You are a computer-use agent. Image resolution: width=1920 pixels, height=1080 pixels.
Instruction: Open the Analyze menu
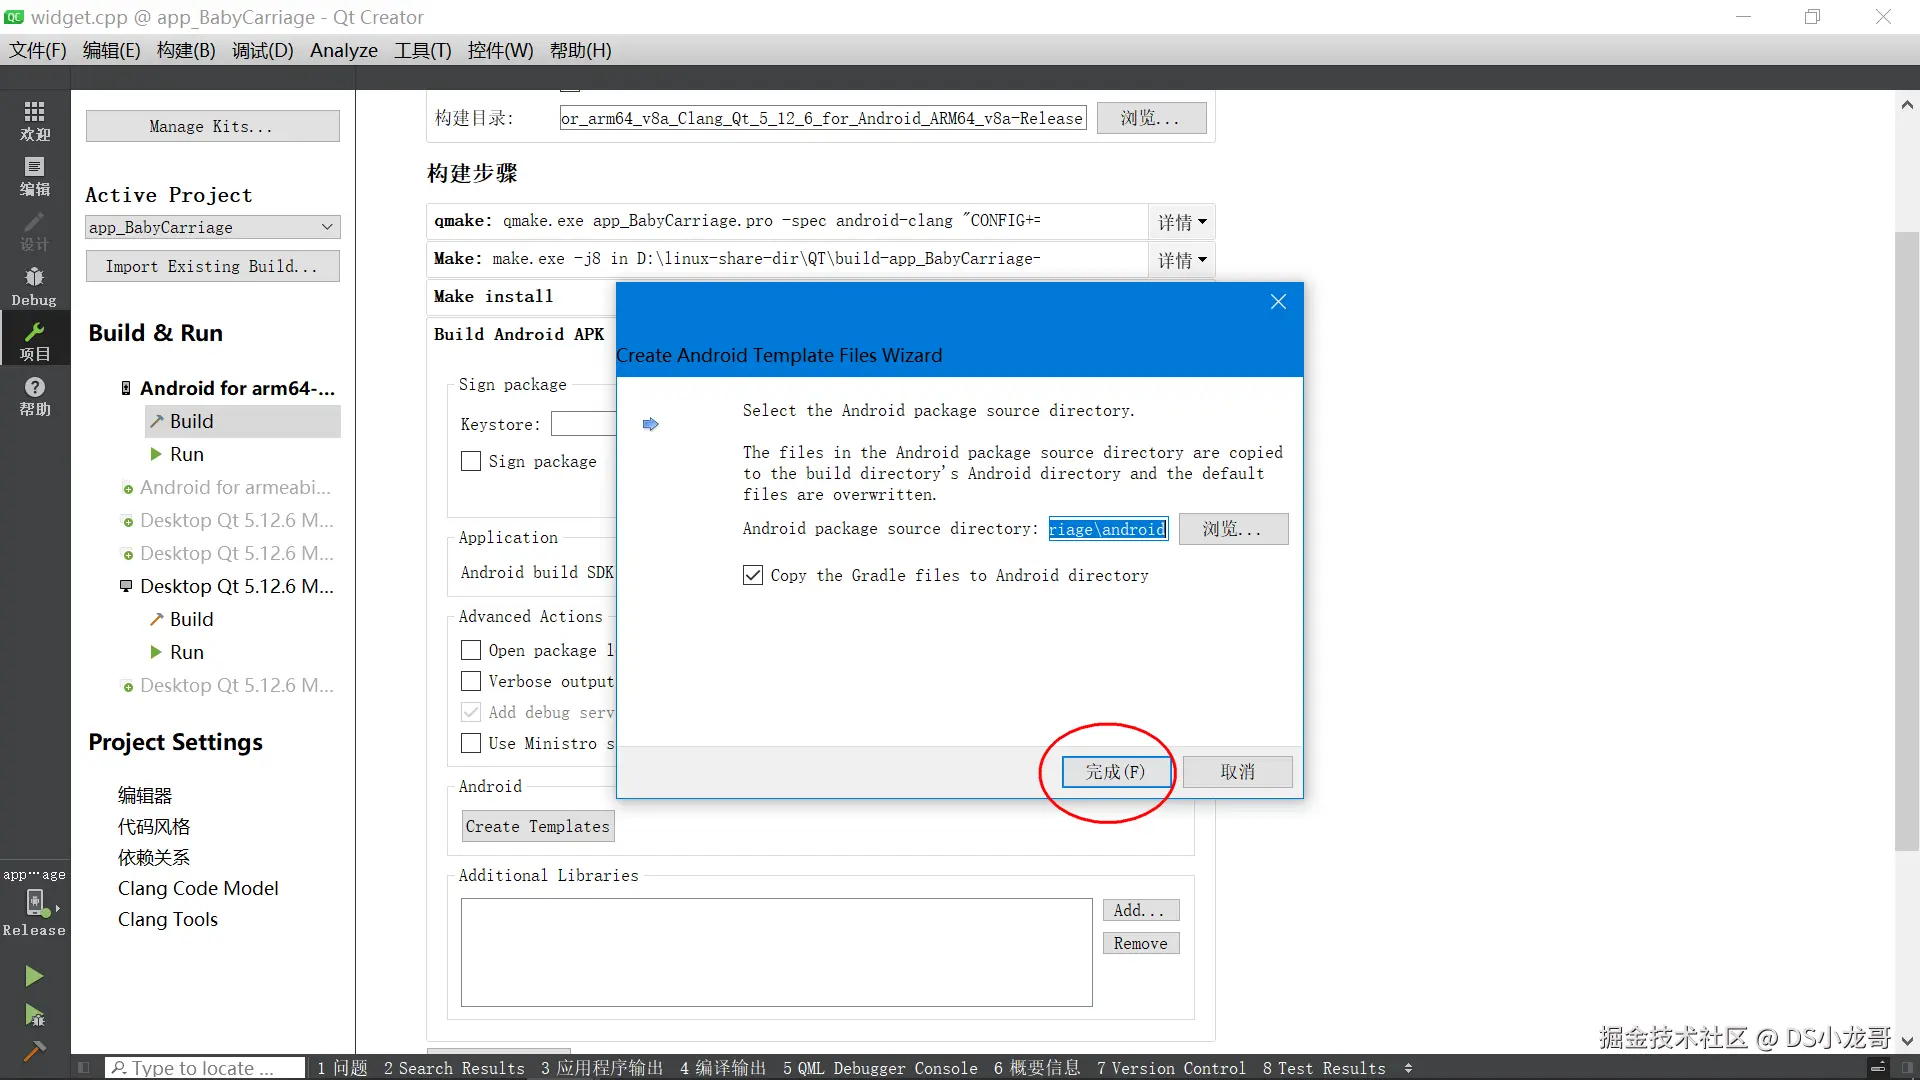pos(343,50)
